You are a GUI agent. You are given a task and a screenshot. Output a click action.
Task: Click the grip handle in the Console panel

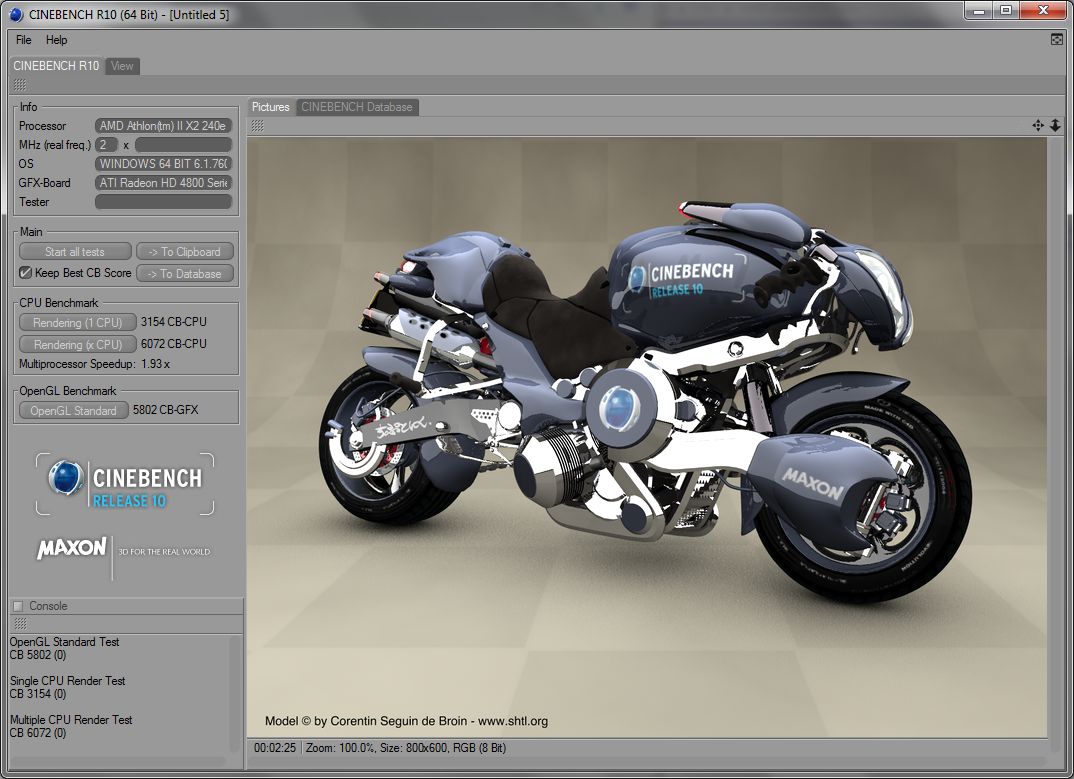pos(20,623)
